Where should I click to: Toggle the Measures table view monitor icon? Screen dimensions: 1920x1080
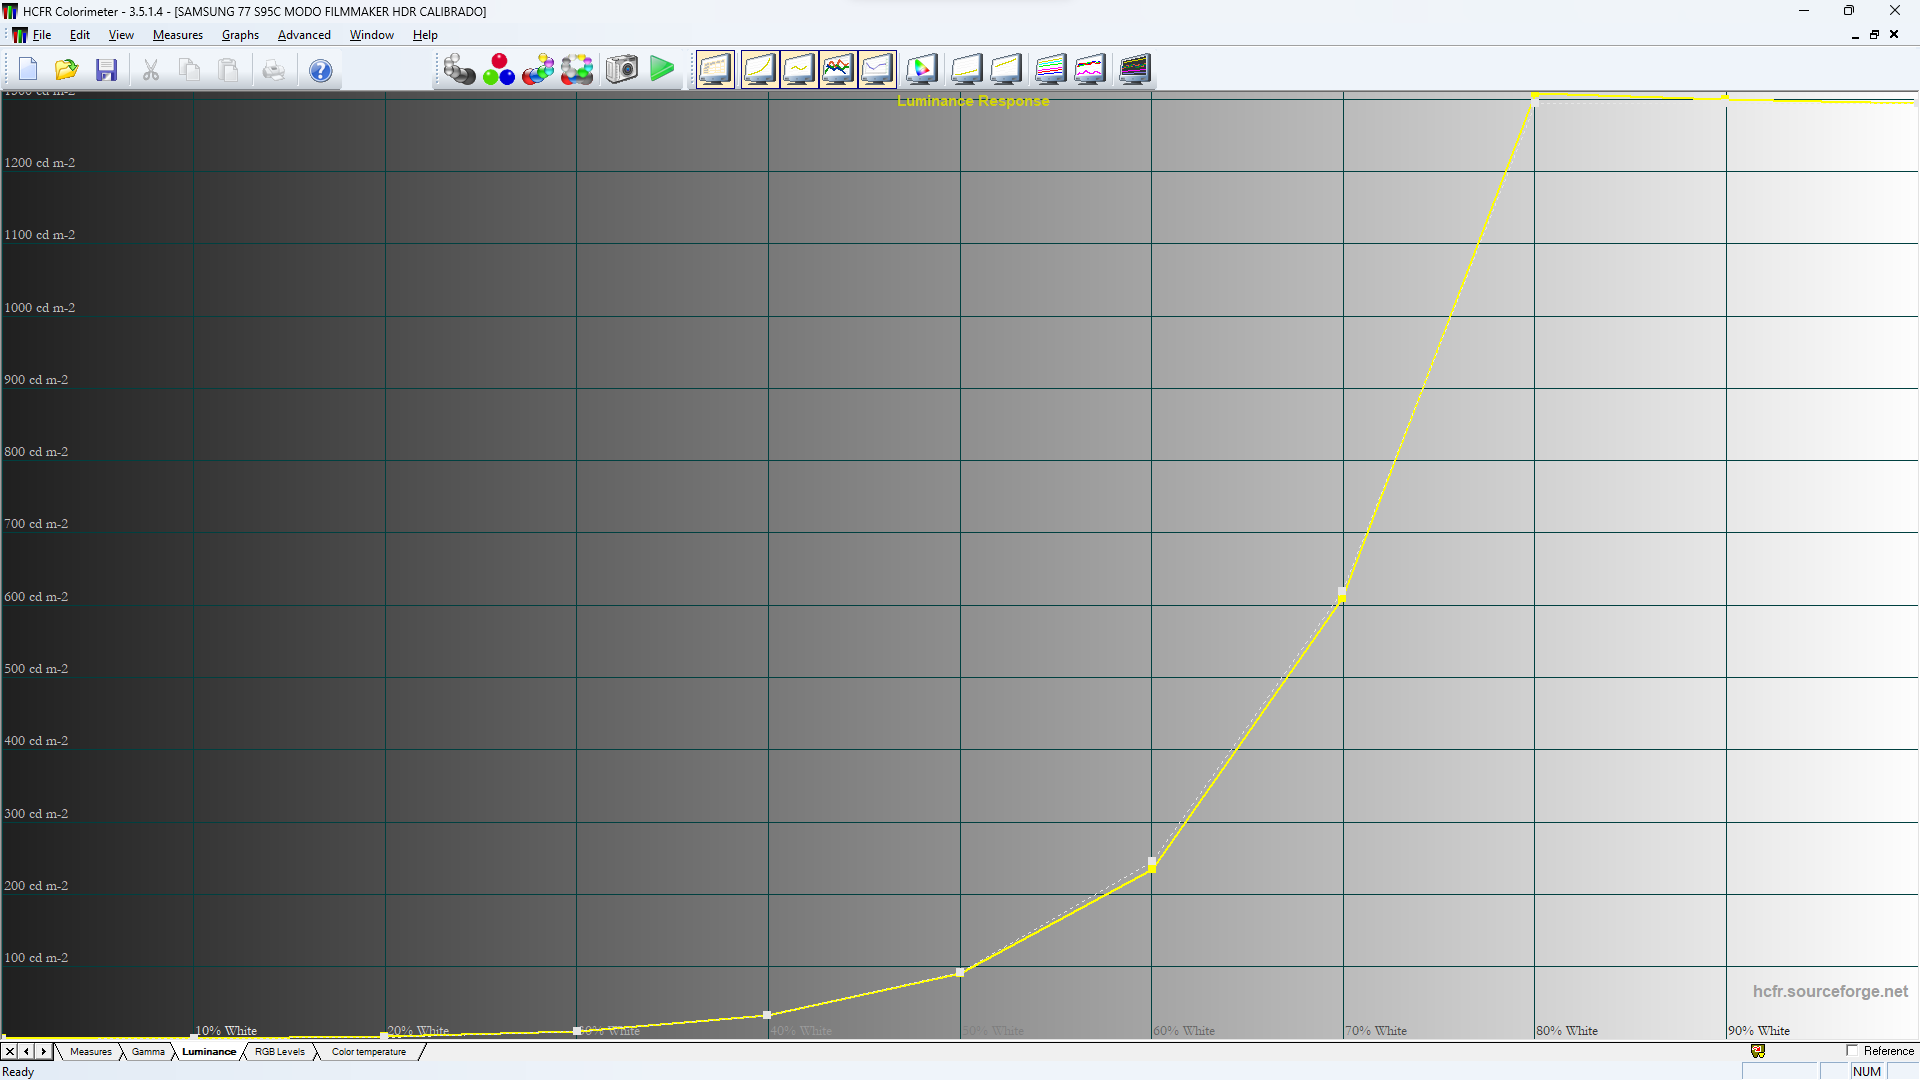(715, 69)
